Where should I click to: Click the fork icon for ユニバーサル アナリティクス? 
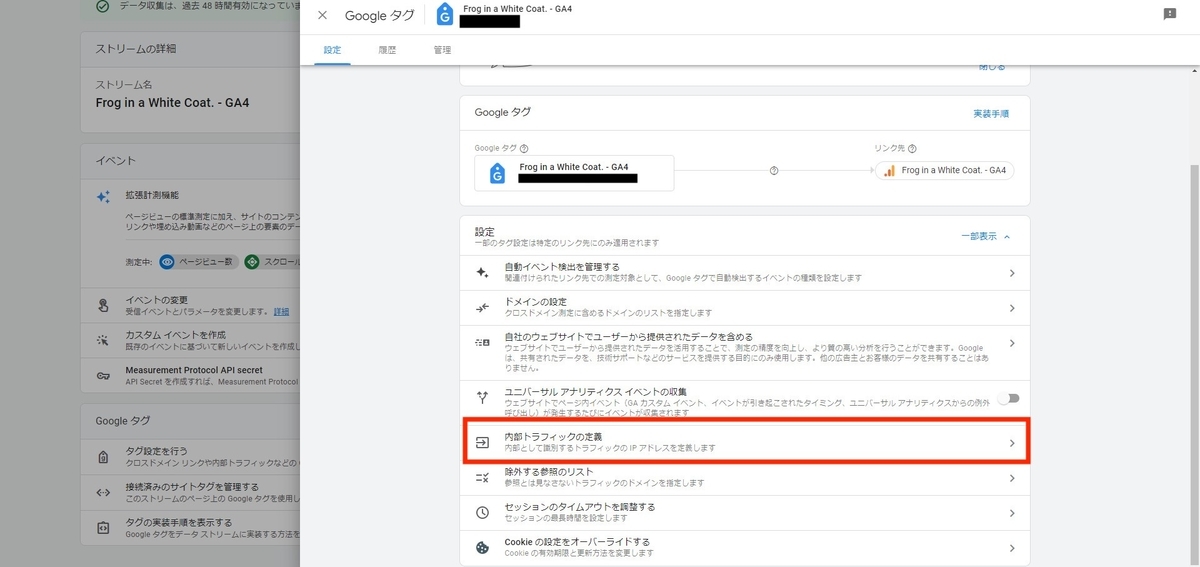(x=482, y=397)
